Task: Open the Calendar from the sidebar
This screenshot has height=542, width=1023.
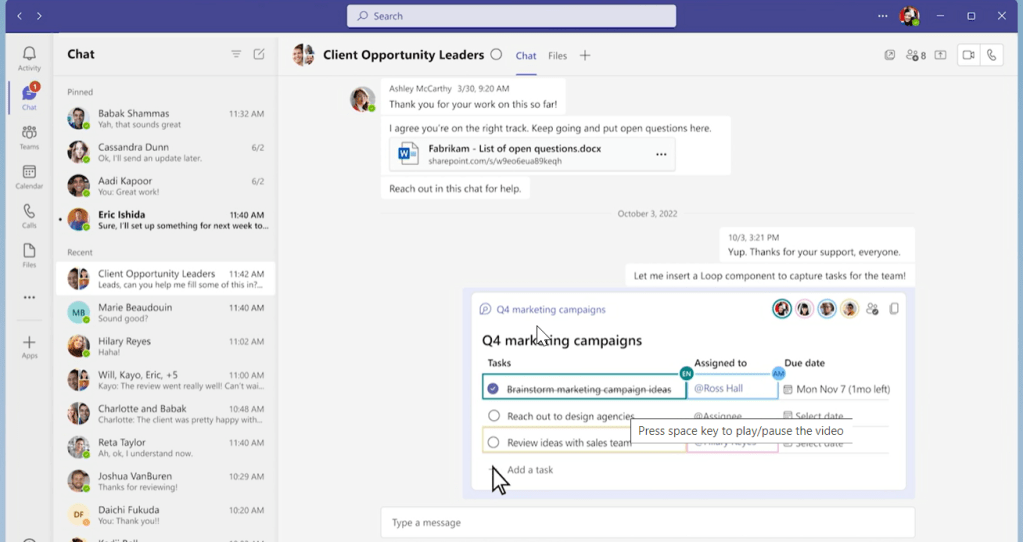Action: coord(29,176)
